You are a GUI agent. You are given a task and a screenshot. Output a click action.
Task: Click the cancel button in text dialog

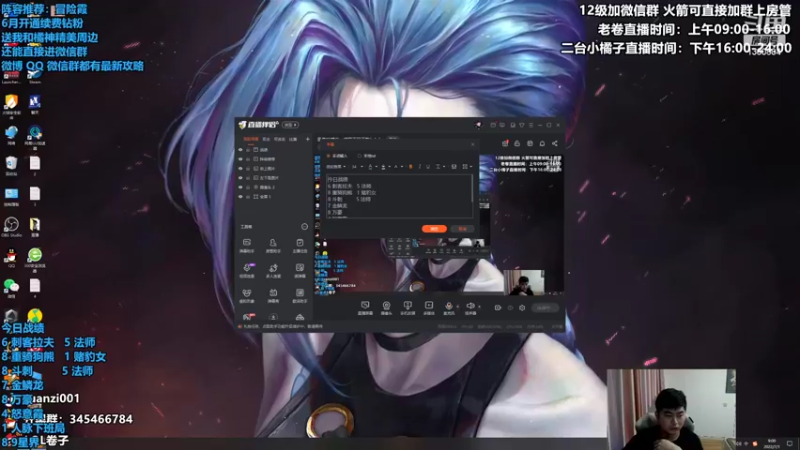(x=462, y=229)
